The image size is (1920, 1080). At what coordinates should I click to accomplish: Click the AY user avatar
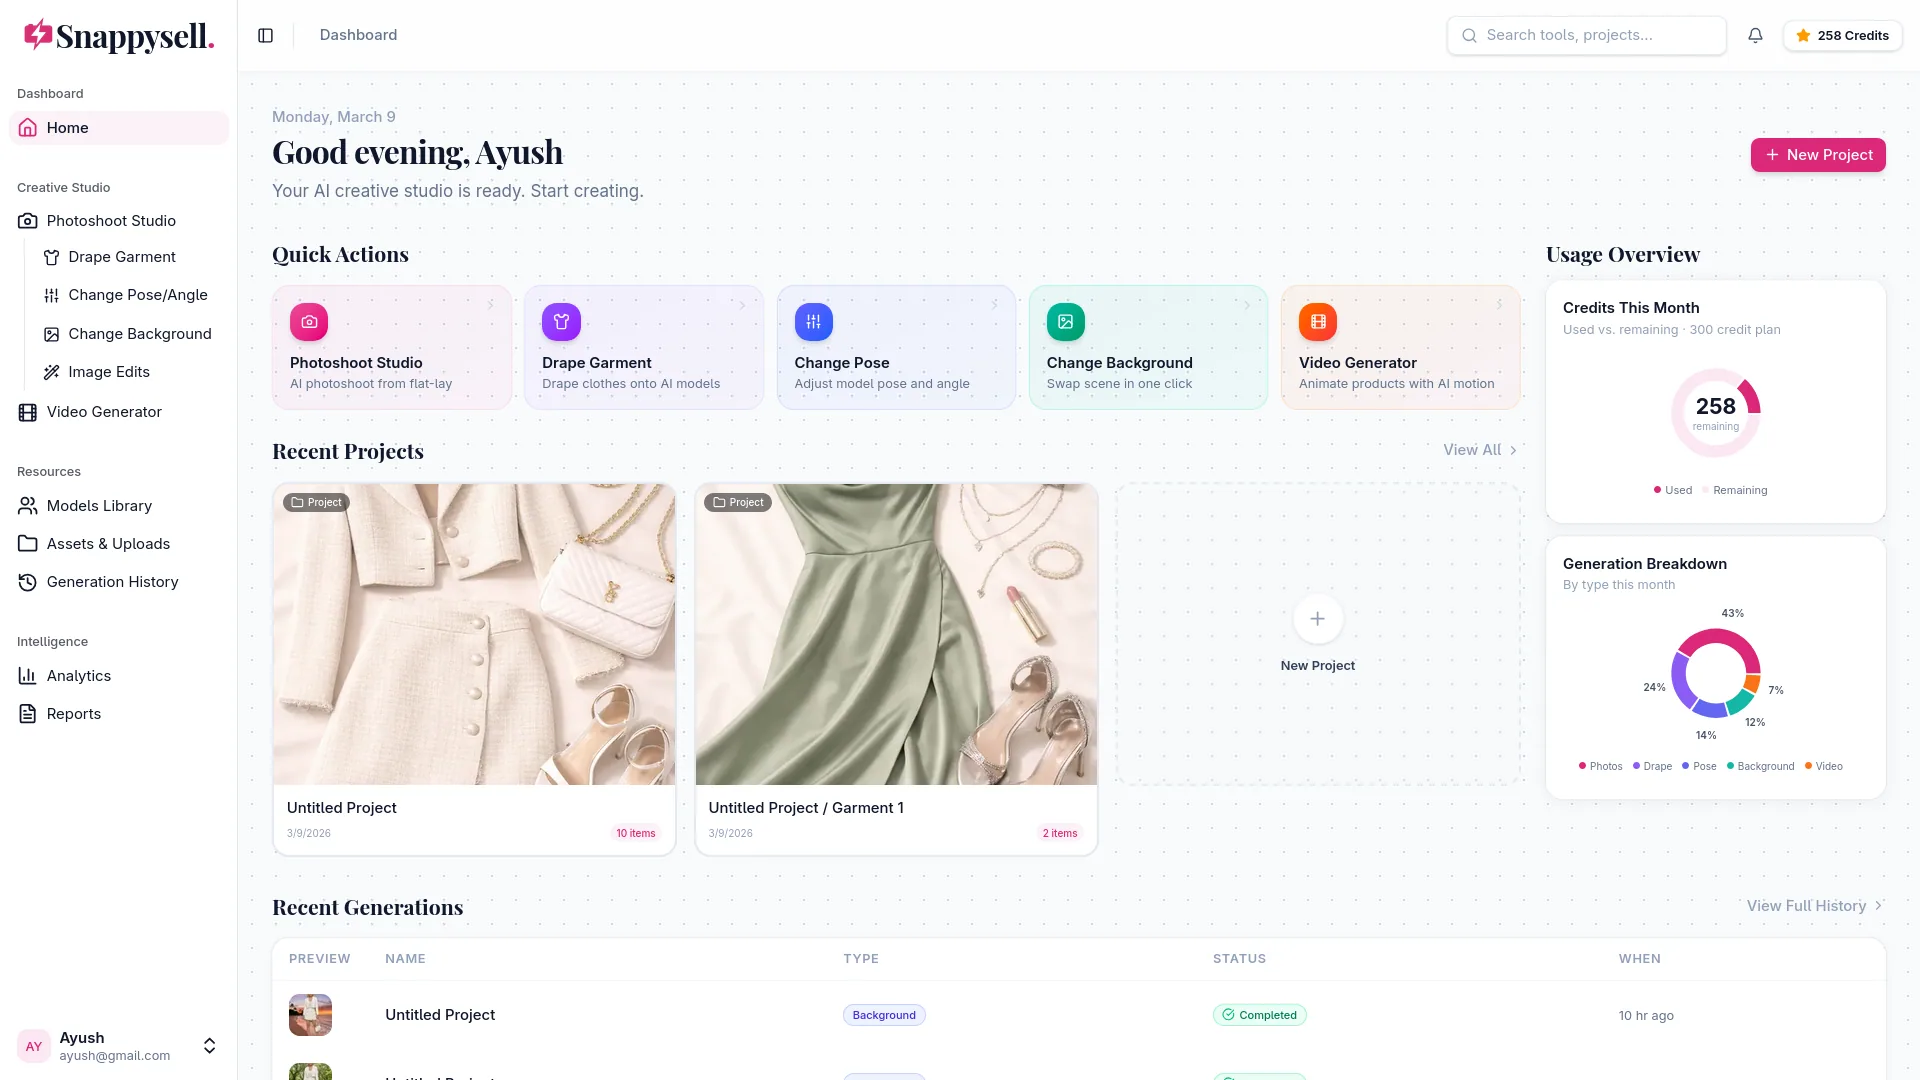(34, 1046)
